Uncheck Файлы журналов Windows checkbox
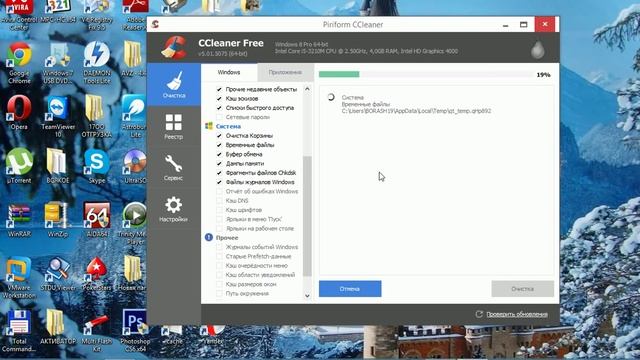The width and height of the screenshot is (640, 360). pos(219,182)
